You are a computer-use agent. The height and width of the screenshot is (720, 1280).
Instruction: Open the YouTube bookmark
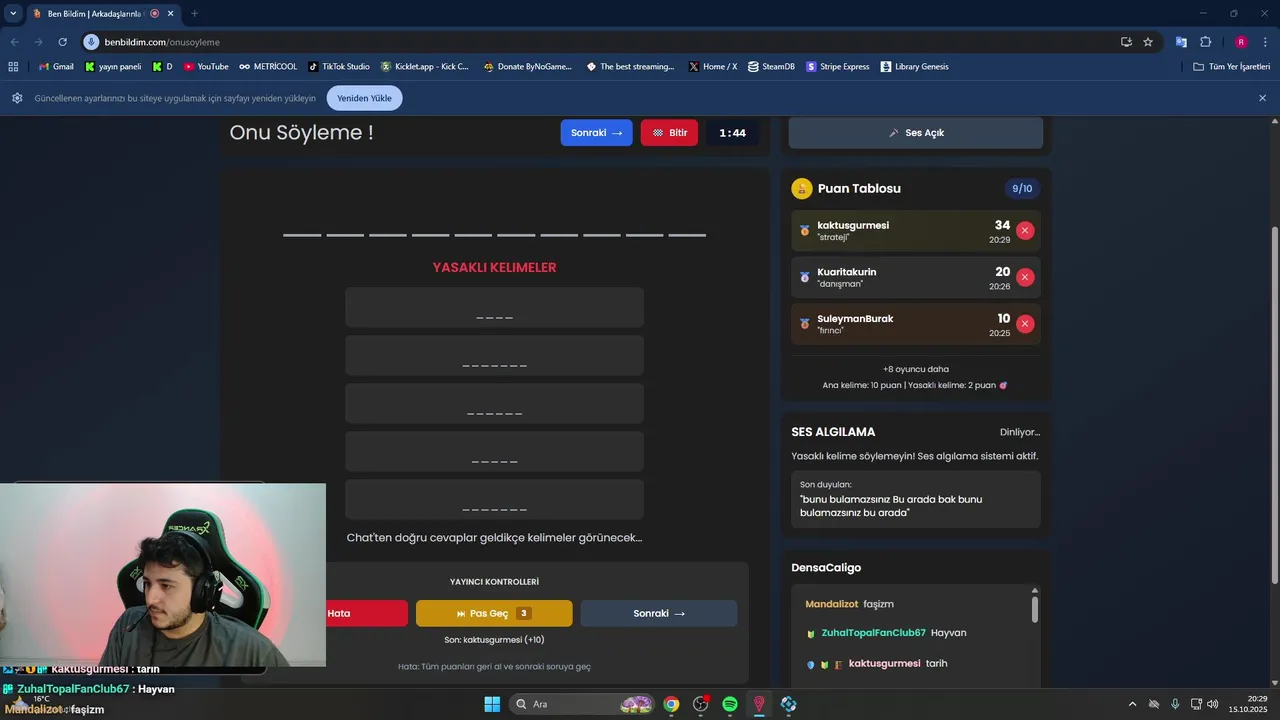[206, 67]
